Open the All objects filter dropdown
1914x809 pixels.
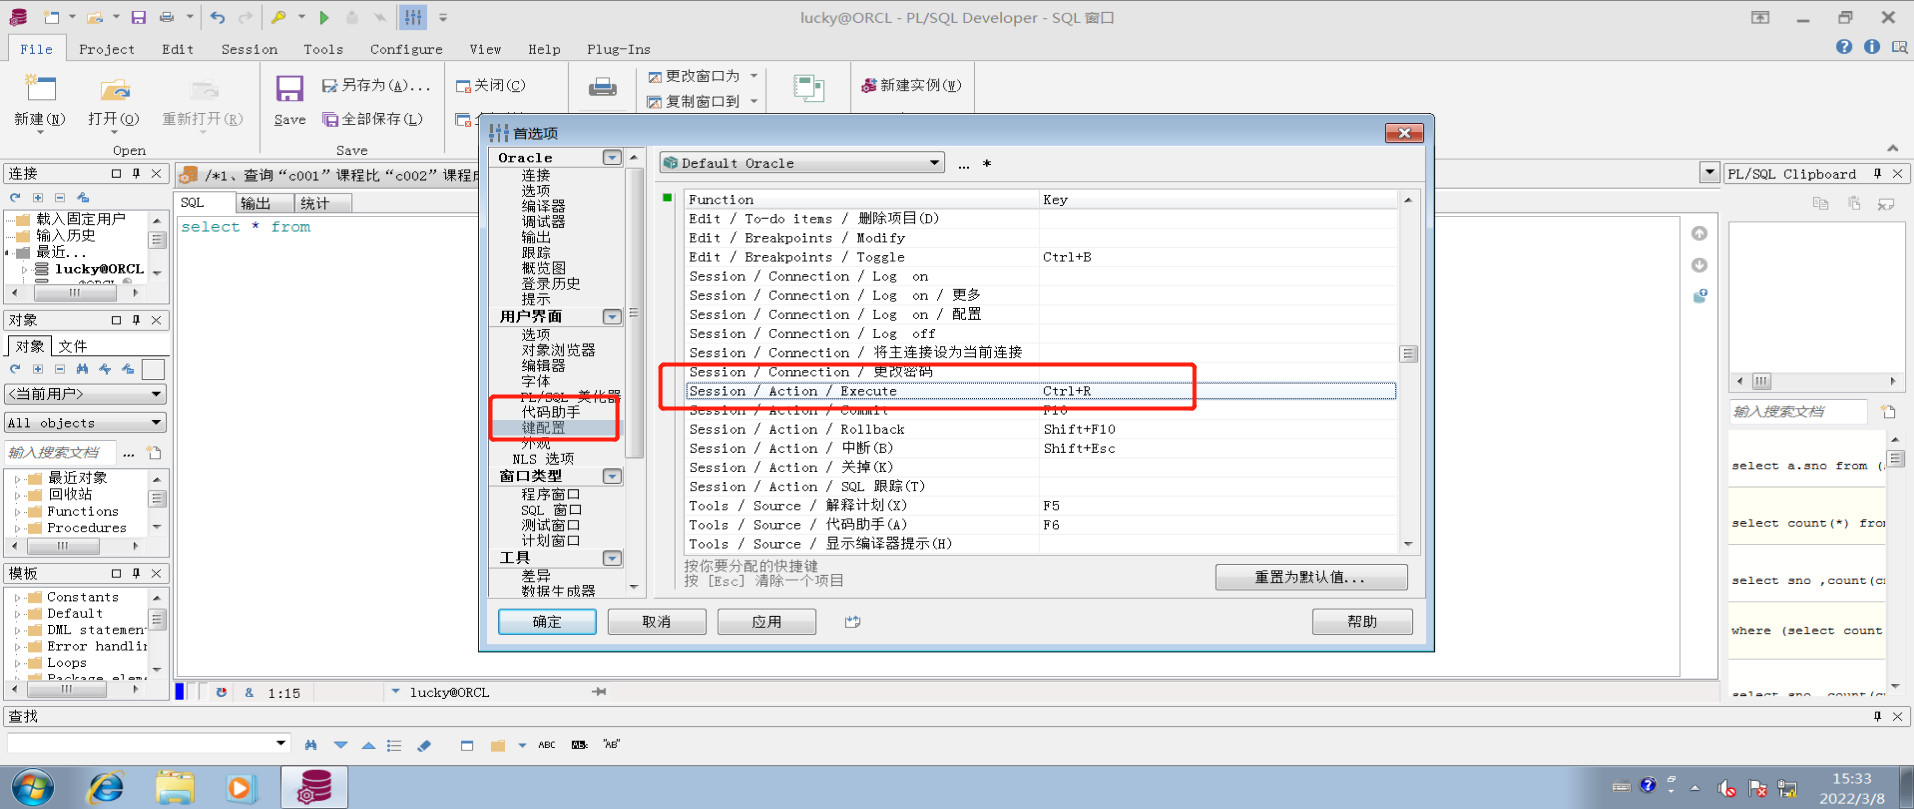156,423
